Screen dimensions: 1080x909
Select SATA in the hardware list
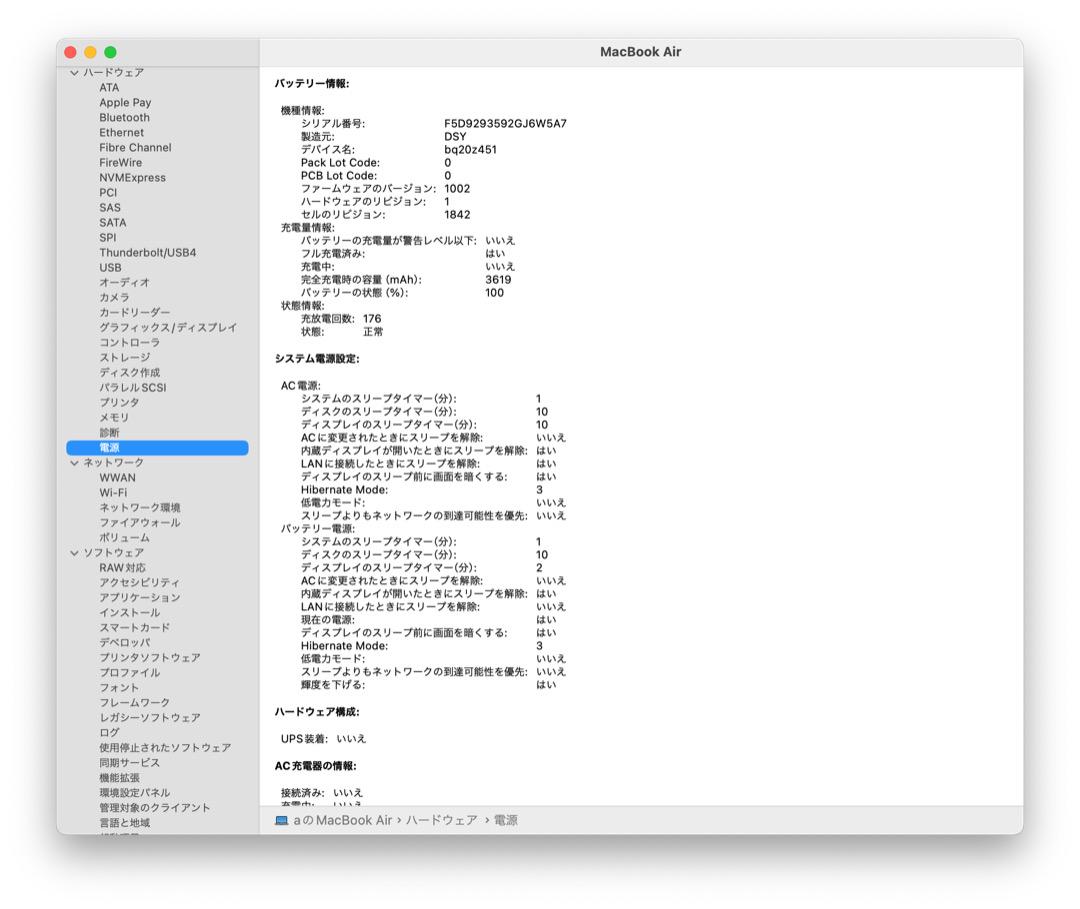click(112, 222)
